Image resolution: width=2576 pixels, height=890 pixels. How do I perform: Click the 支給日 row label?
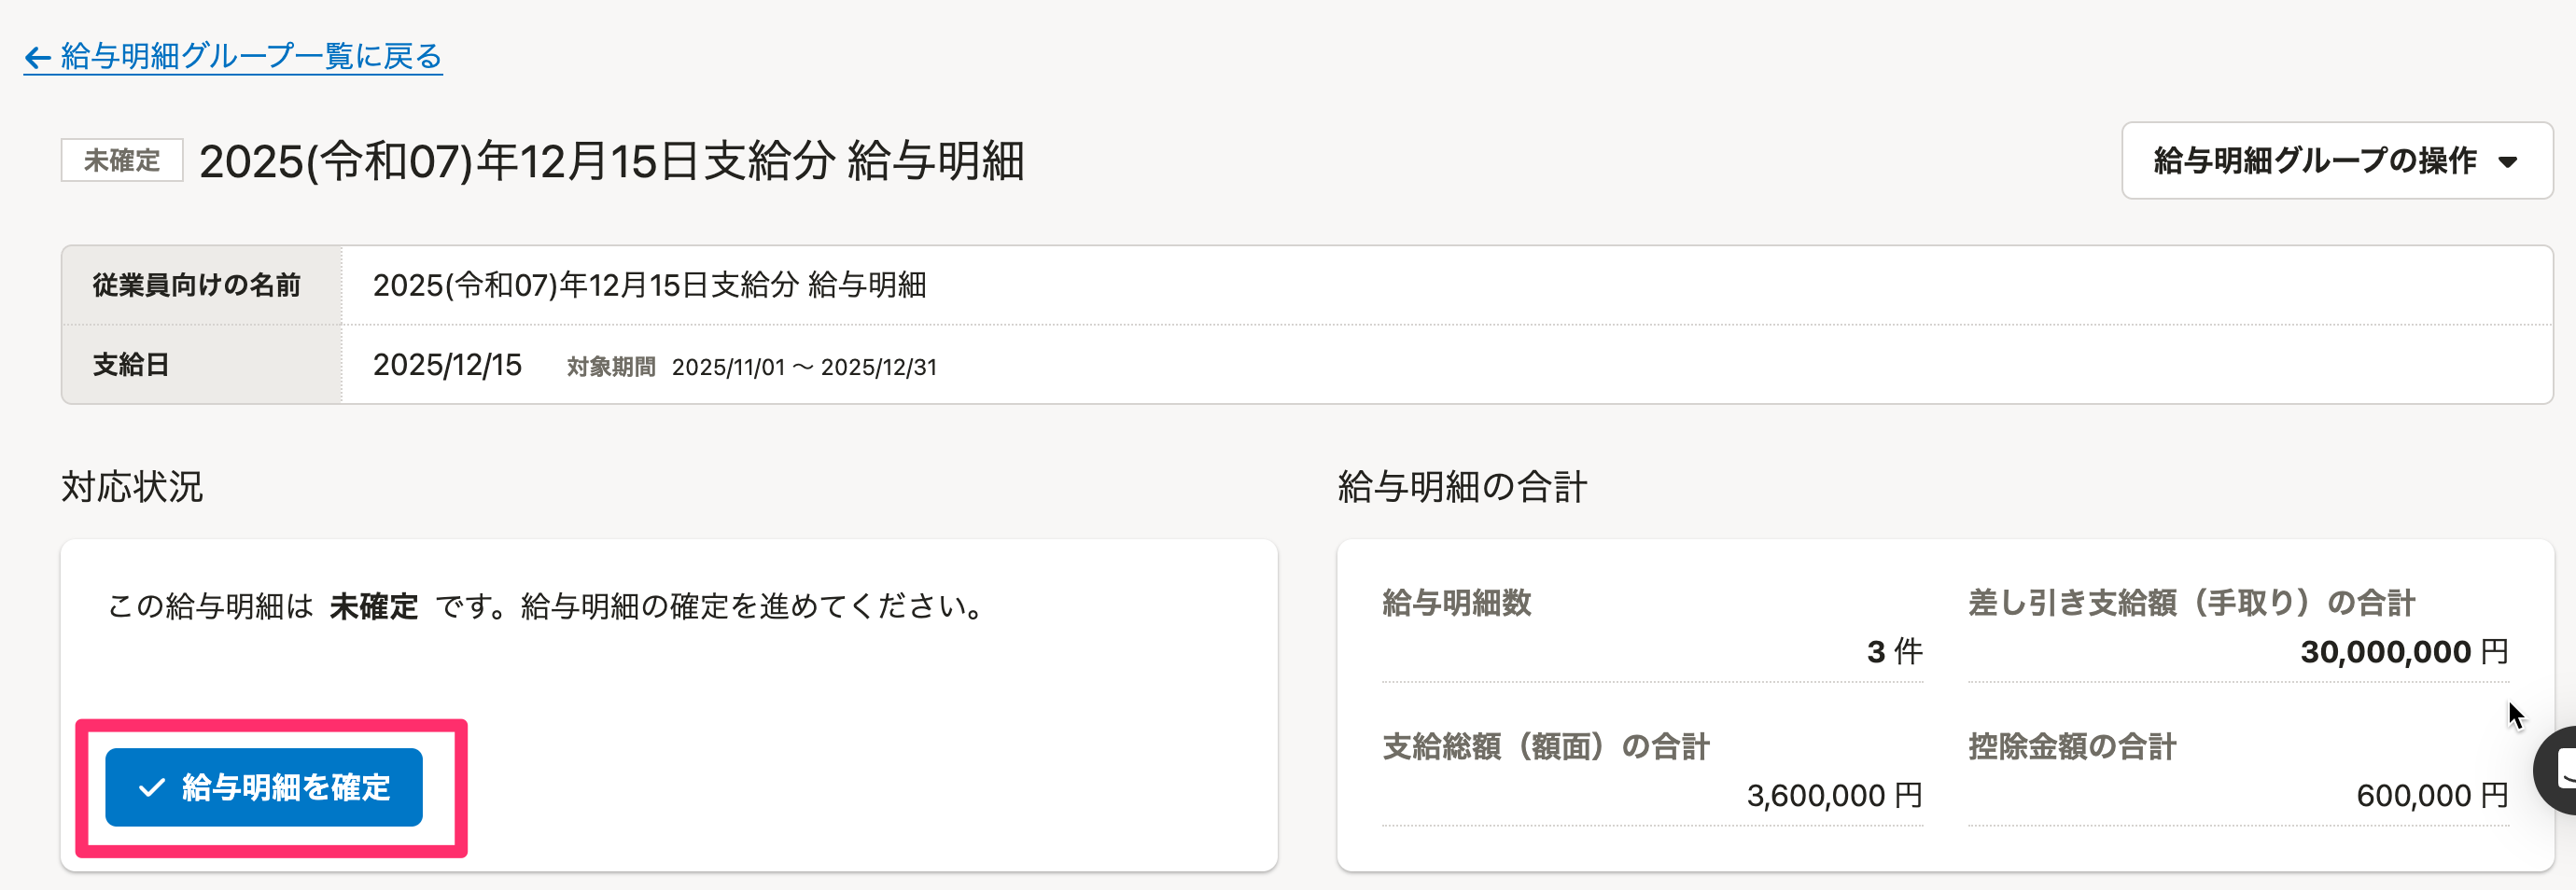pyautogui.click(x=131, y=365)
